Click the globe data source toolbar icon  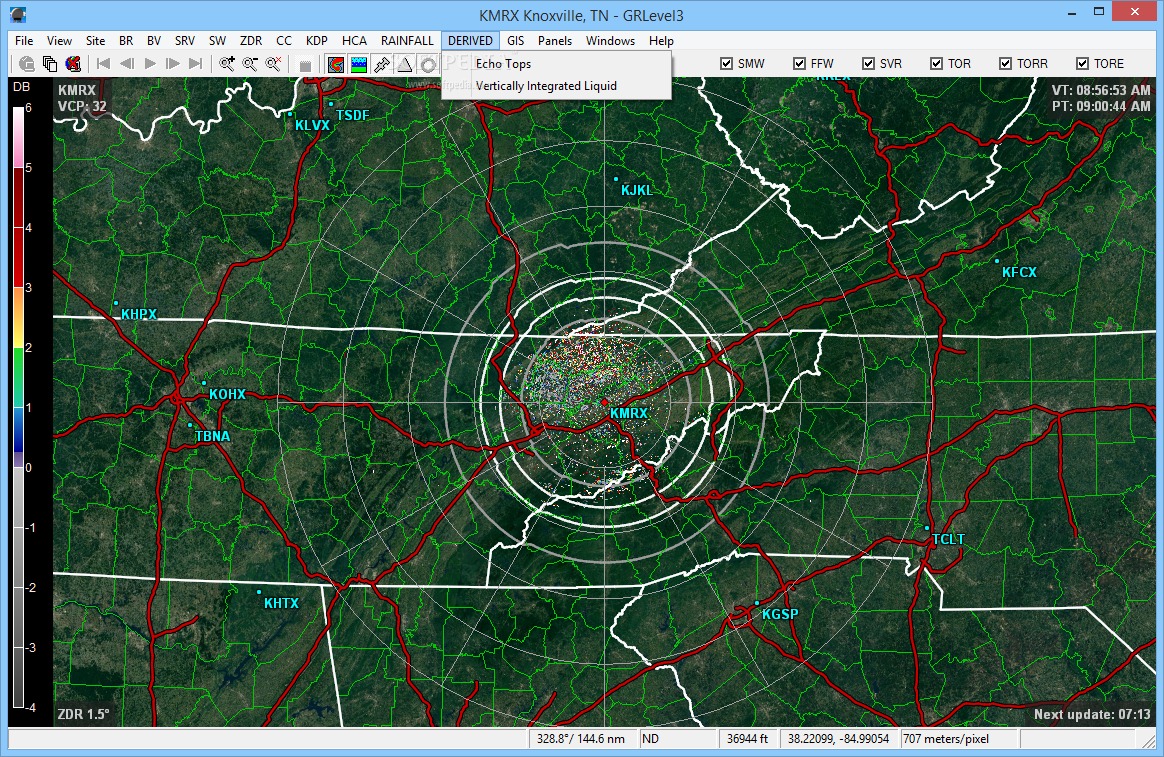tap(27, 64)
